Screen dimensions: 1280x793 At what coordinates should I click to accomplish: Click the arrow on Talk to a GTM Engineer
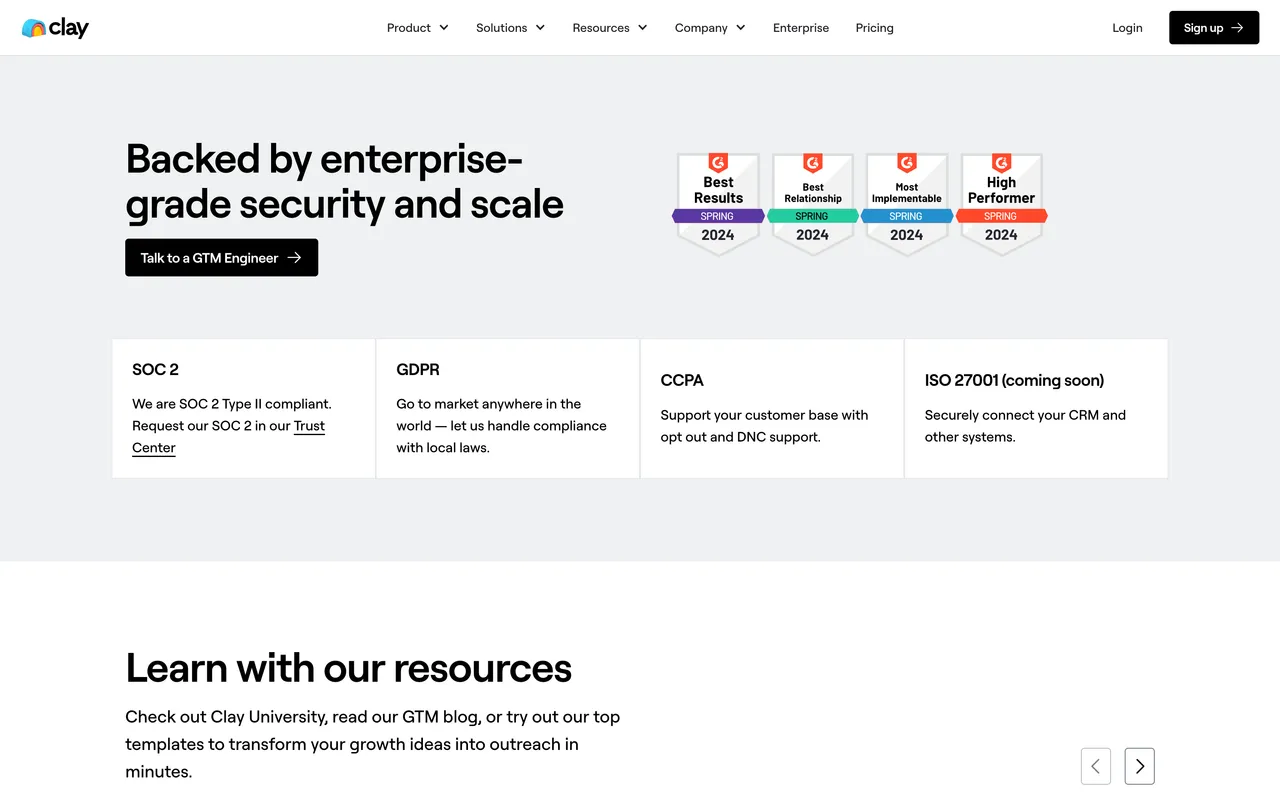click(x=293, y=257)
